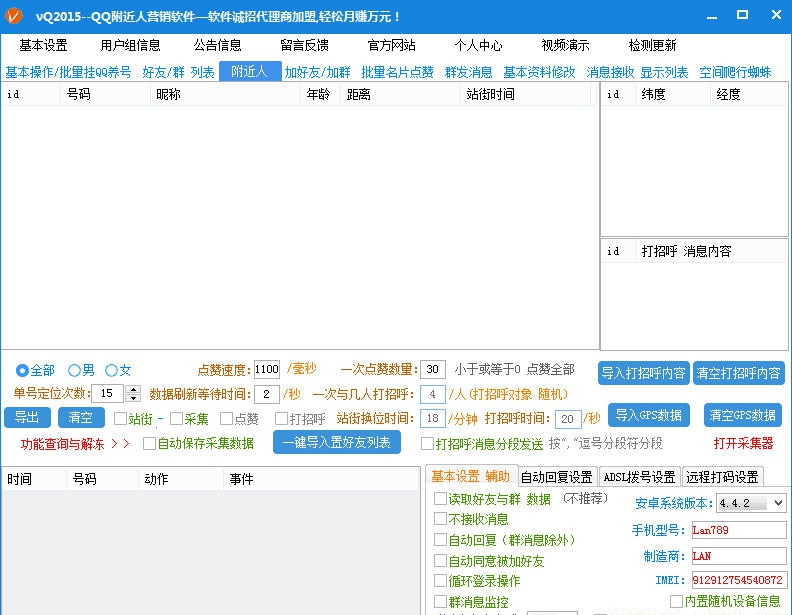
Task: Click 一键导入置好友列表 button
Action: click(x=337, y=443)
